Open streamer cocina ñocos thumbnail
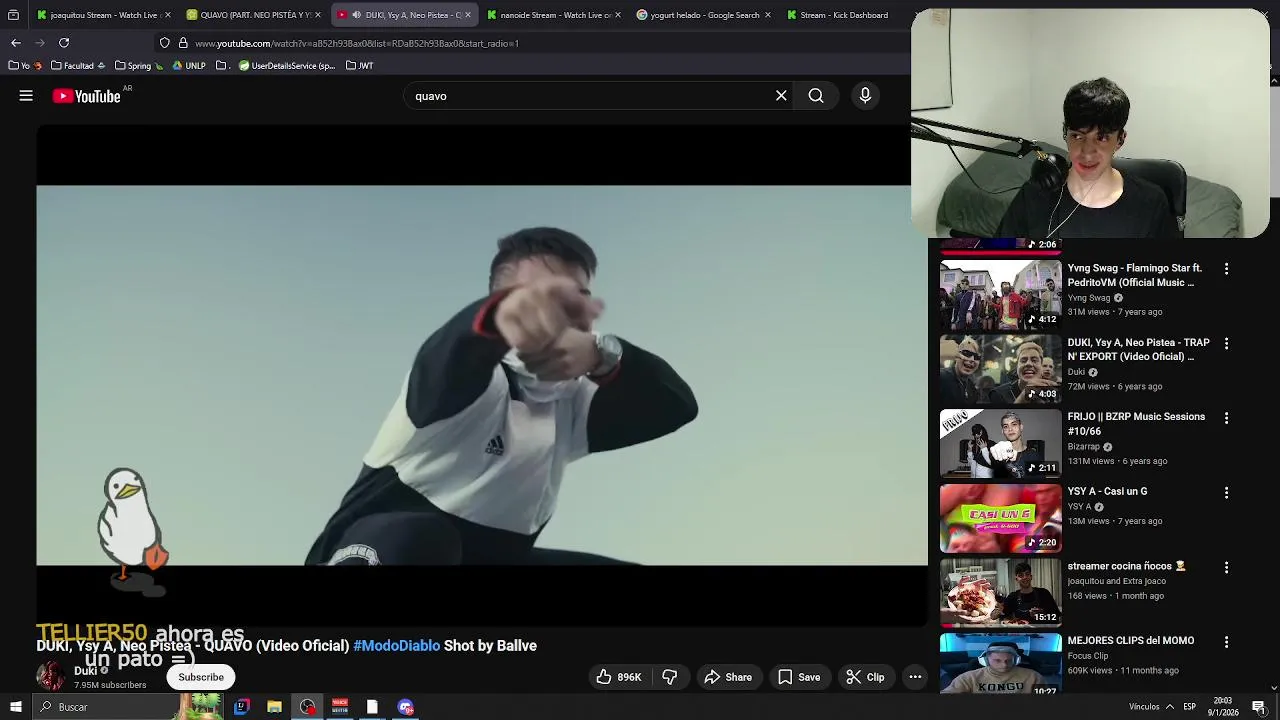This screenshot has width=1280, height=720. click(x=1000, y=592)
